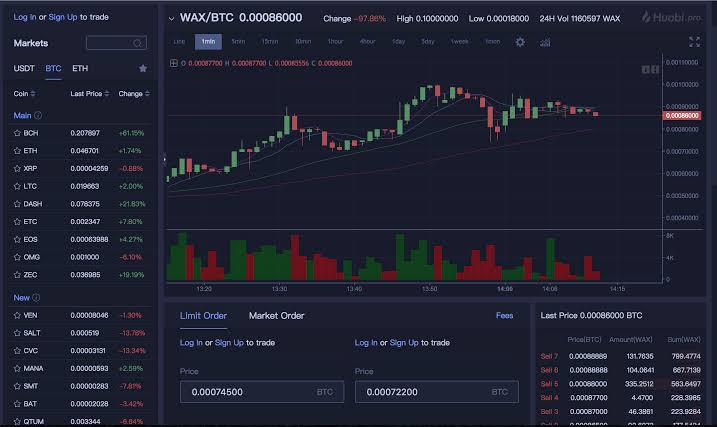Show favorites with the star icon
717x427 pixels.
pos(143,68)
